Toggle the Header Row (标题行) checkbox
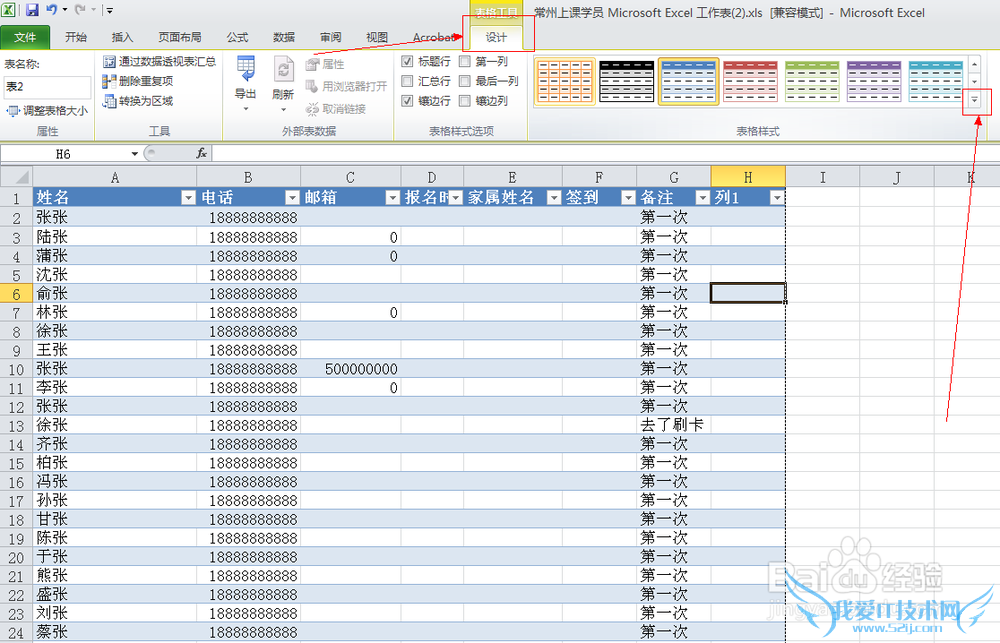Viewport: 1000px width, 643px height. (x=408, y=62)
